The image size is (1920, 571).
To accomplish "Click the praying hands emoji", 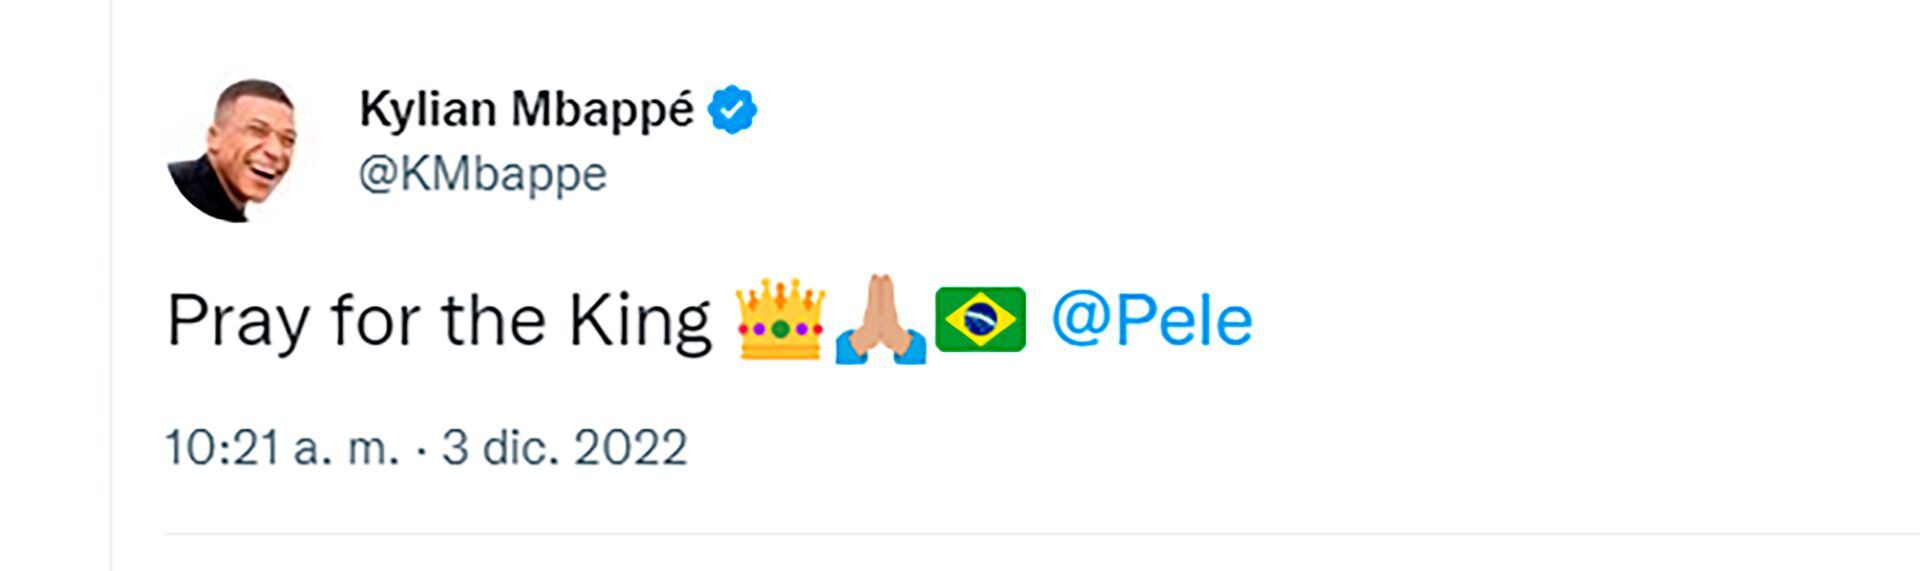I will click(x=880, y=319).
